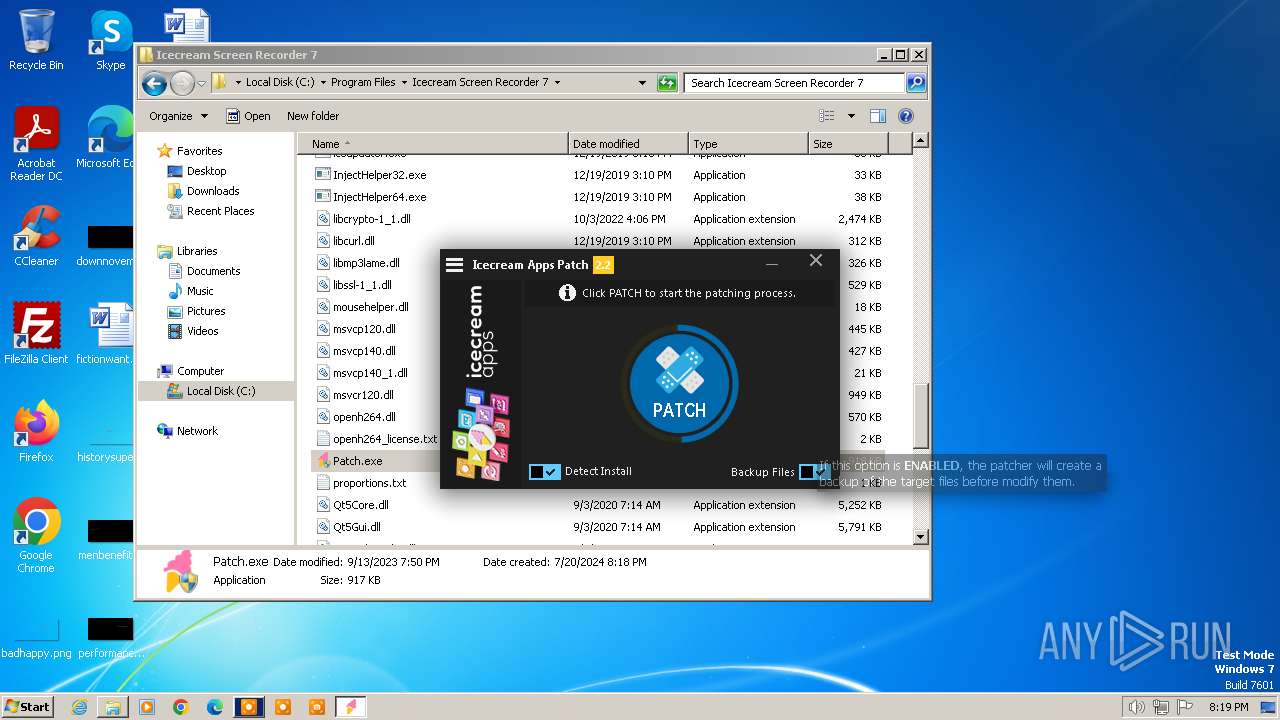Sort files by the Date modified column

coord(628,144)
